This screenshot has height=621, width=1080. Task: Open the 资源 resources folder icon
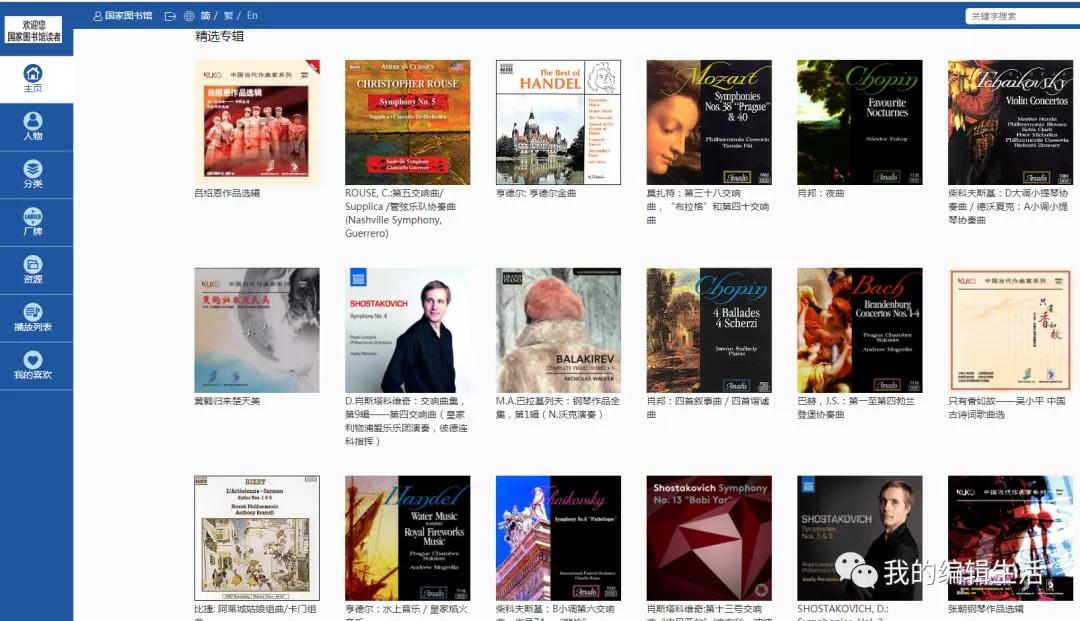[x=33, y=265]
